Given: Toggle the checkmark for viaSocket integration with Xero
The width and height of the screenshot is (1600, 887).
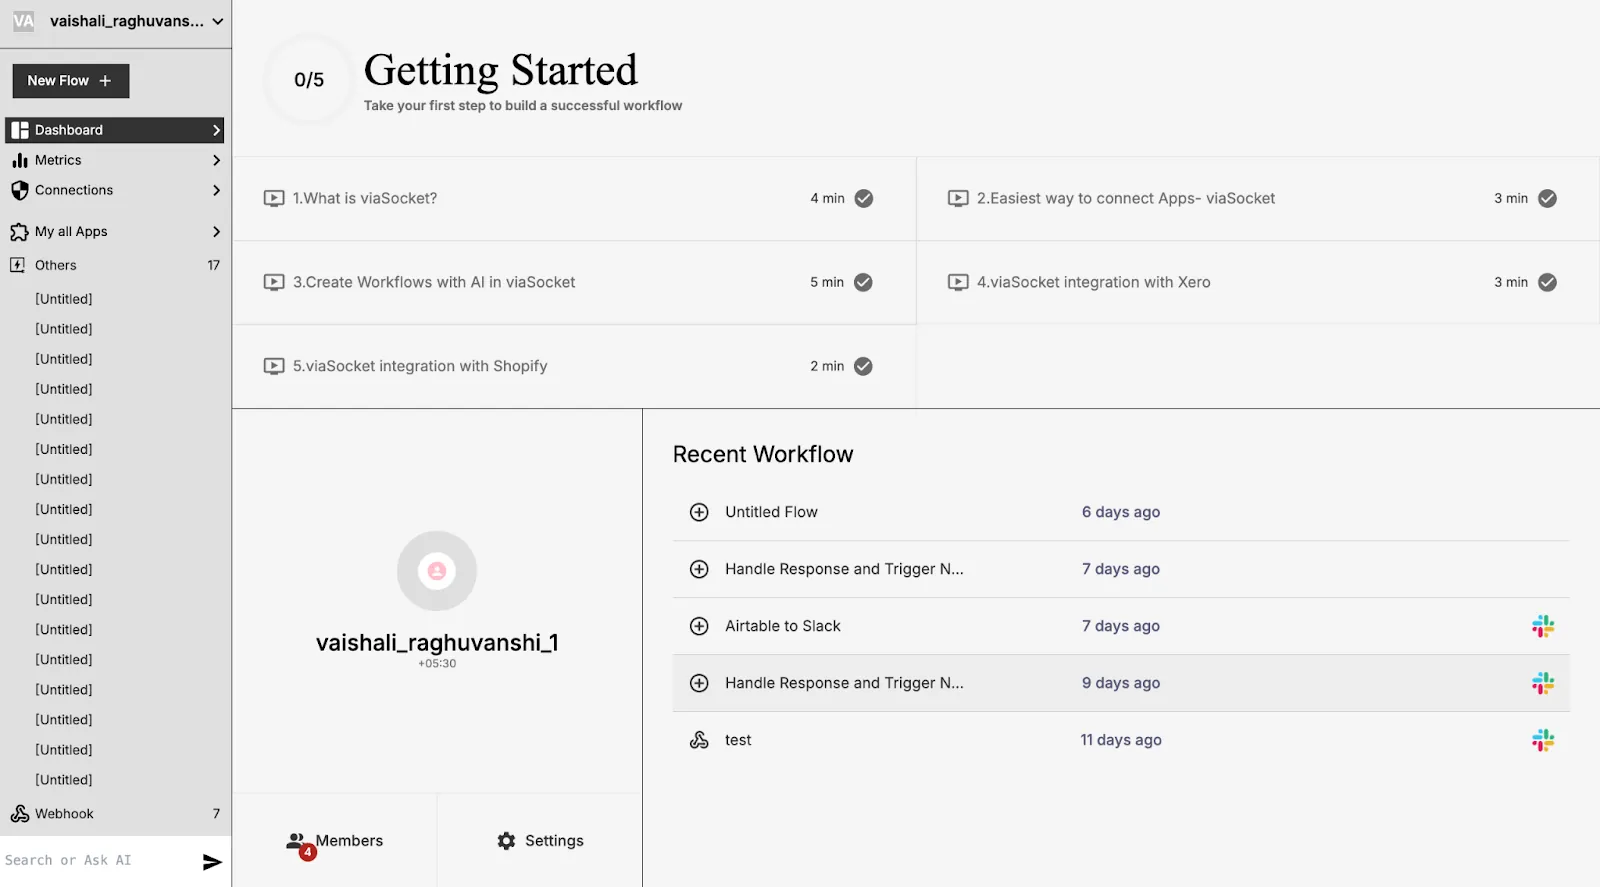Looking at the screenshot, I should tap(1547, 282).
